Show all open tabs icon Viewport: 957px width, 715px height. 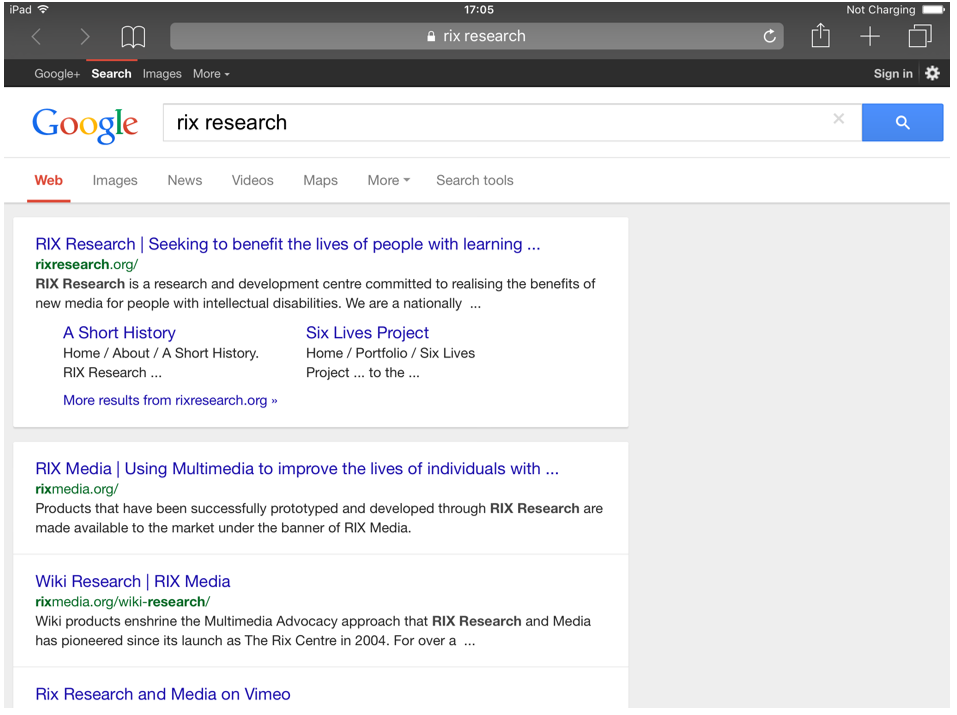coord(920,36)
